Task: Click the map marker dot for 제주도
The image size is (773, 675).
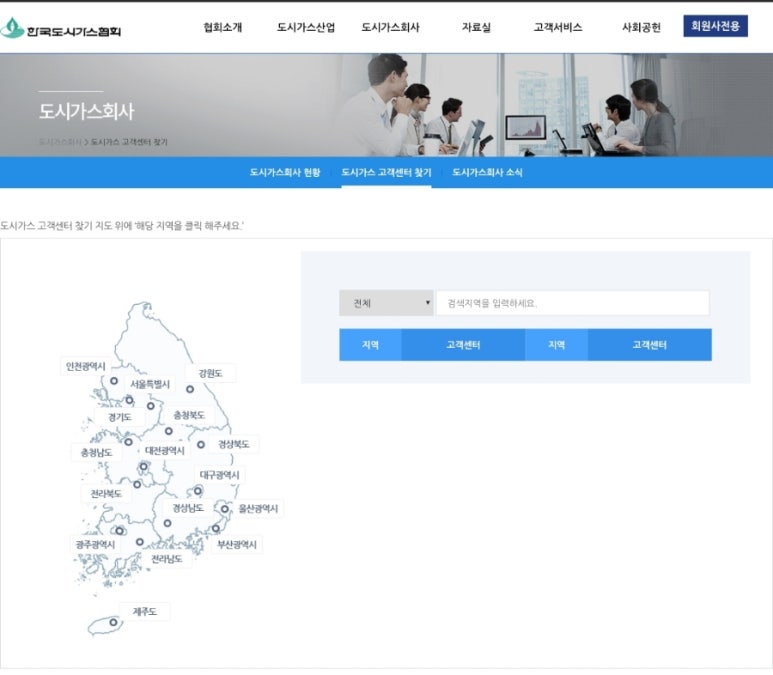Action: pyautogui.click(x=113, y=623)
